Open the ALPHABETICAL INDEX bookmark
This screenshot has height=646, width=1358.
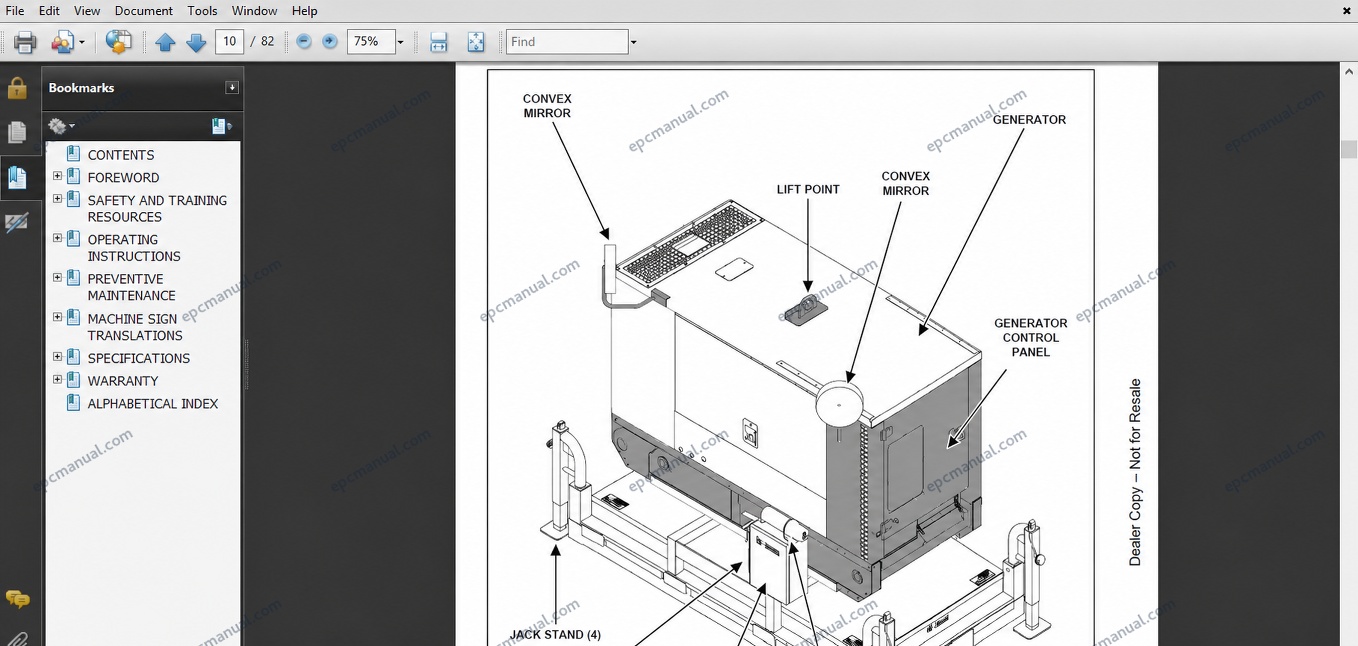point(152,404)
